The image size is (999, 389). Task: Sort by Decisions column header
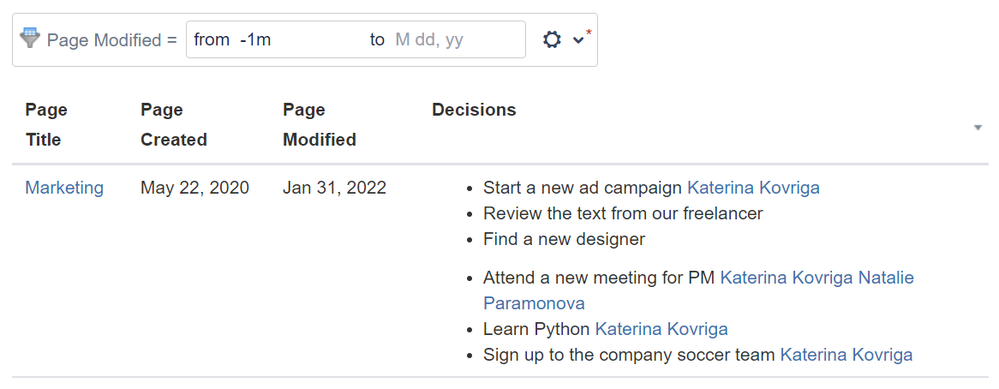coord(474,110)
